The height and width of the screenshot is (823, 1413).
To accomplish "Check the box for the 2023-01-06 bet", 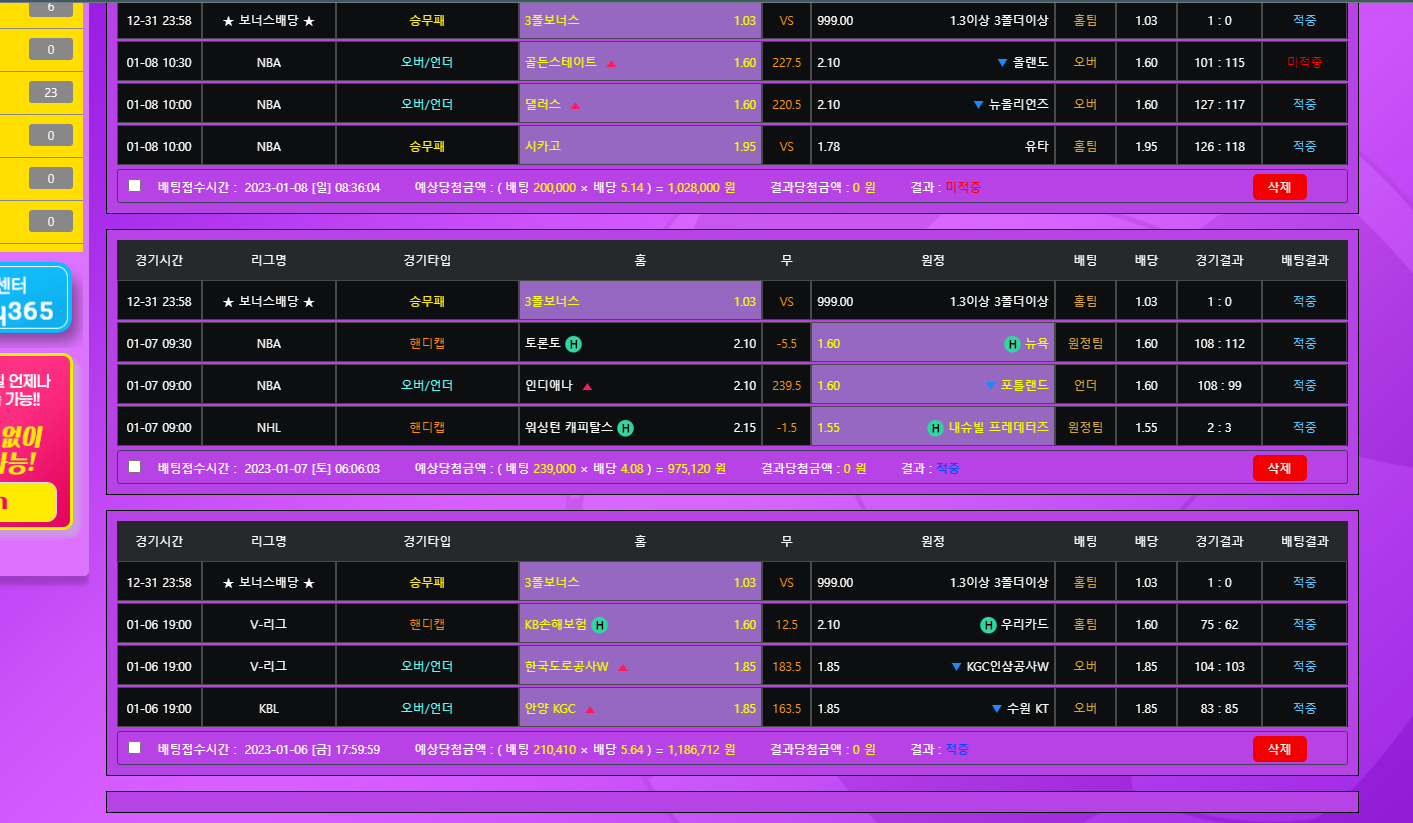I will [x=135, y=748].
